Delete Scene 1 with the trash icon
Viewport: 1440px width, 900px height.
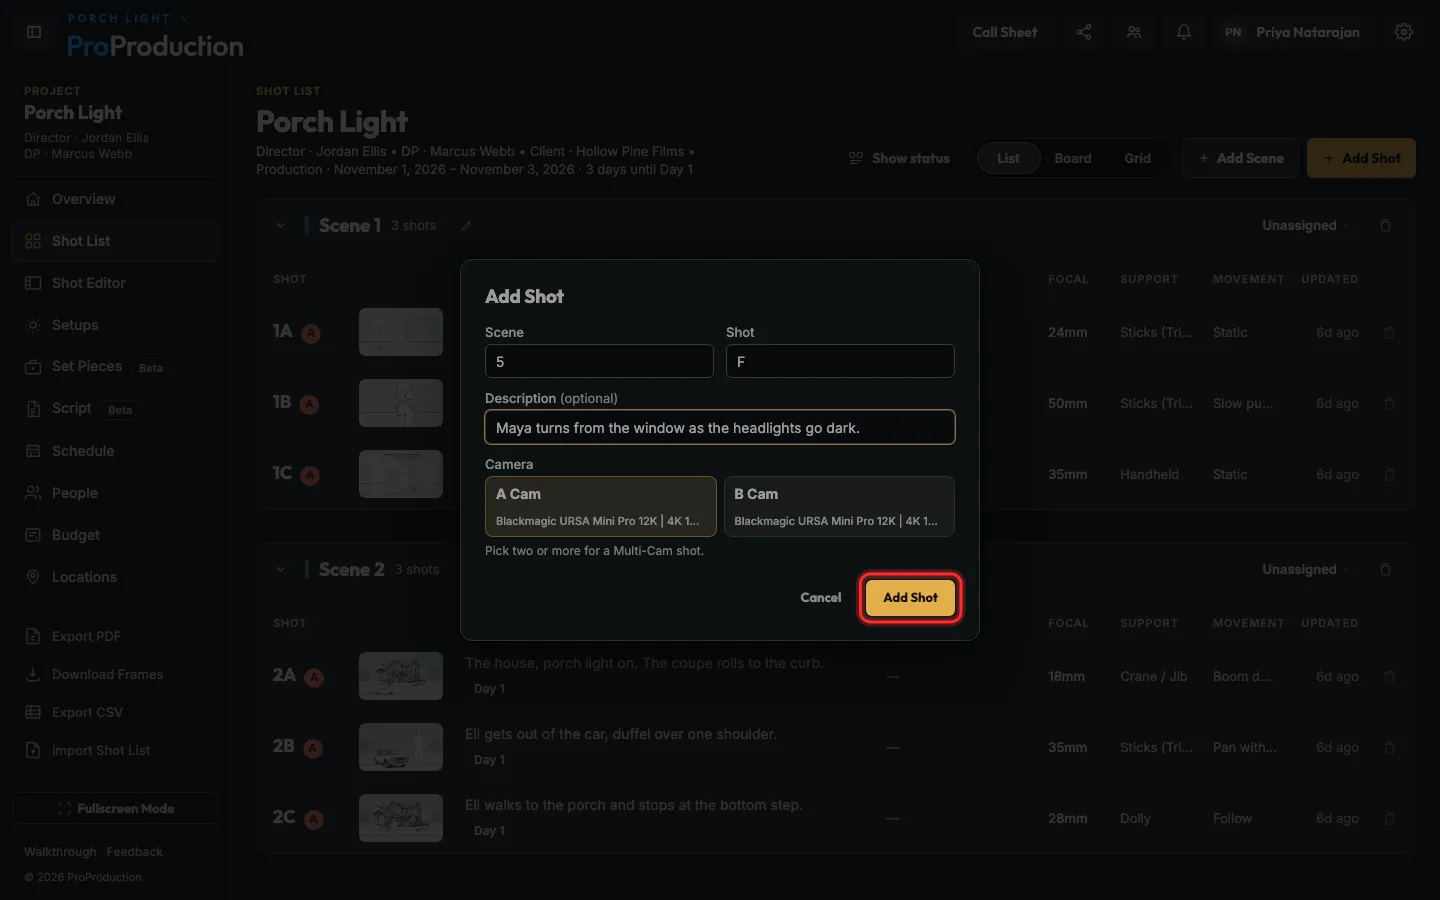[1385, 226]
